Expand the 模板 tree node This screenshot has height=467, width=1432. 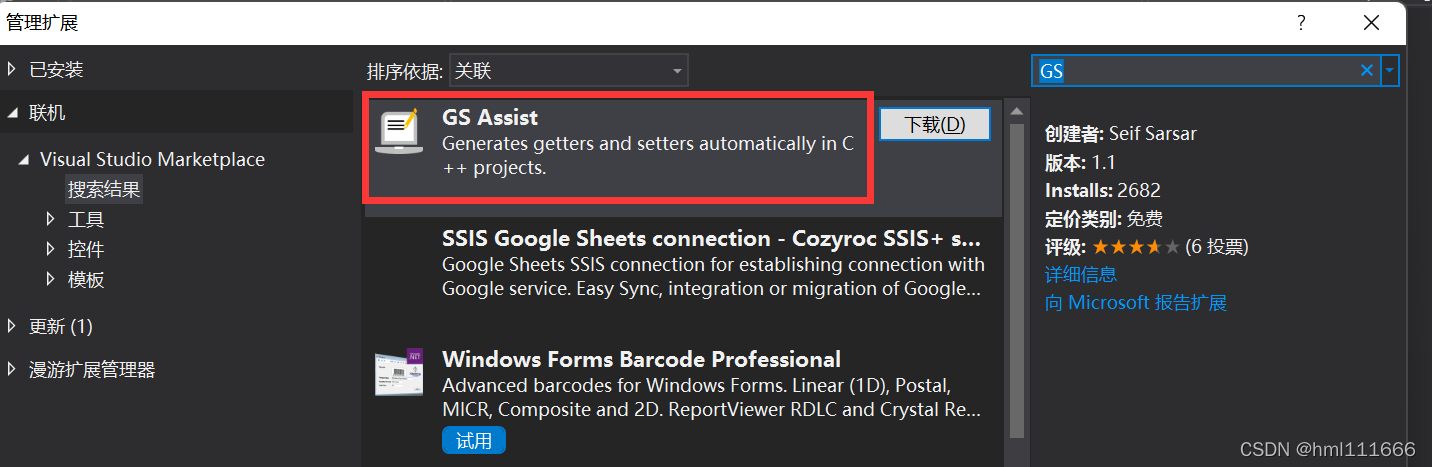pyautogui.click(x=51, y=279)
